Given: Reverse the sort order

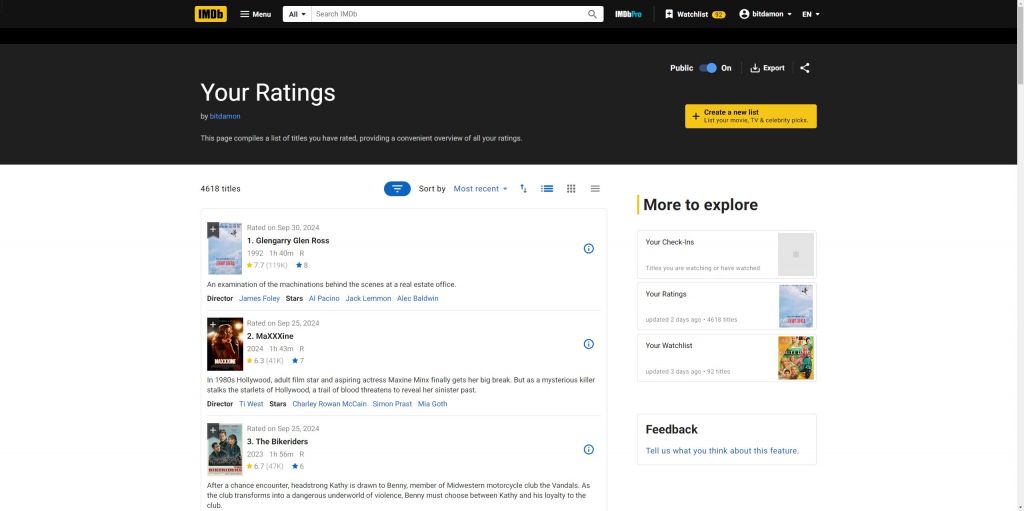Looking at the screenshot, I should (523, 188).
